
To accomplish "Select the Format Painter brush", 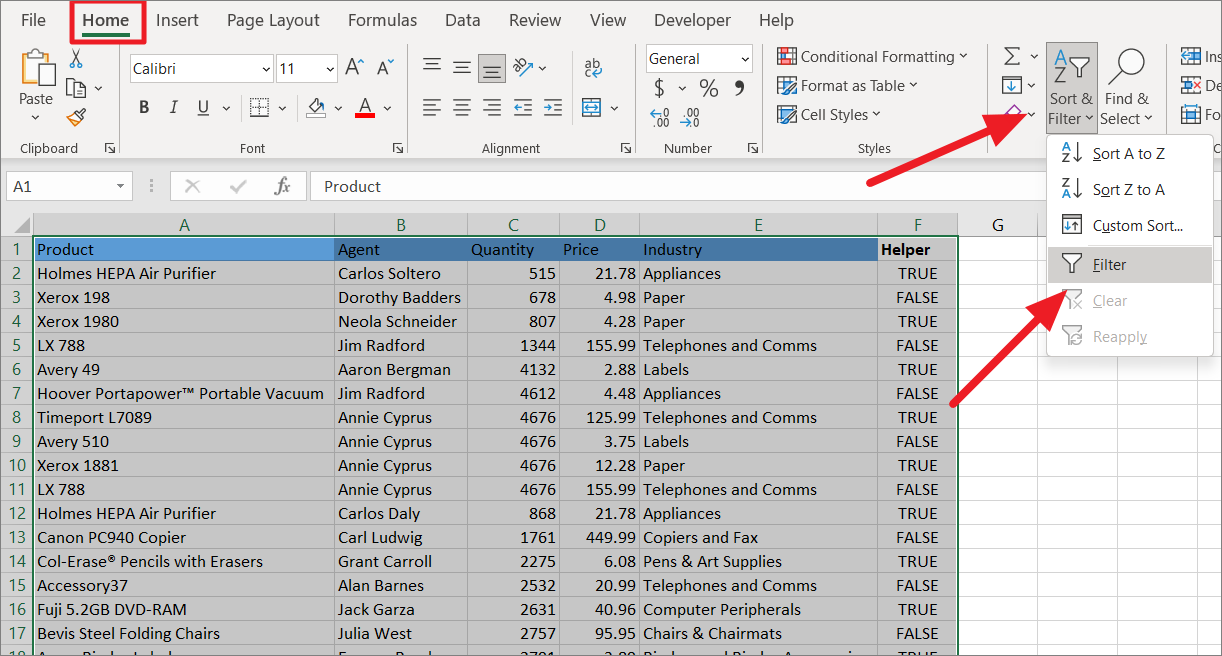I will coord(76,117).
